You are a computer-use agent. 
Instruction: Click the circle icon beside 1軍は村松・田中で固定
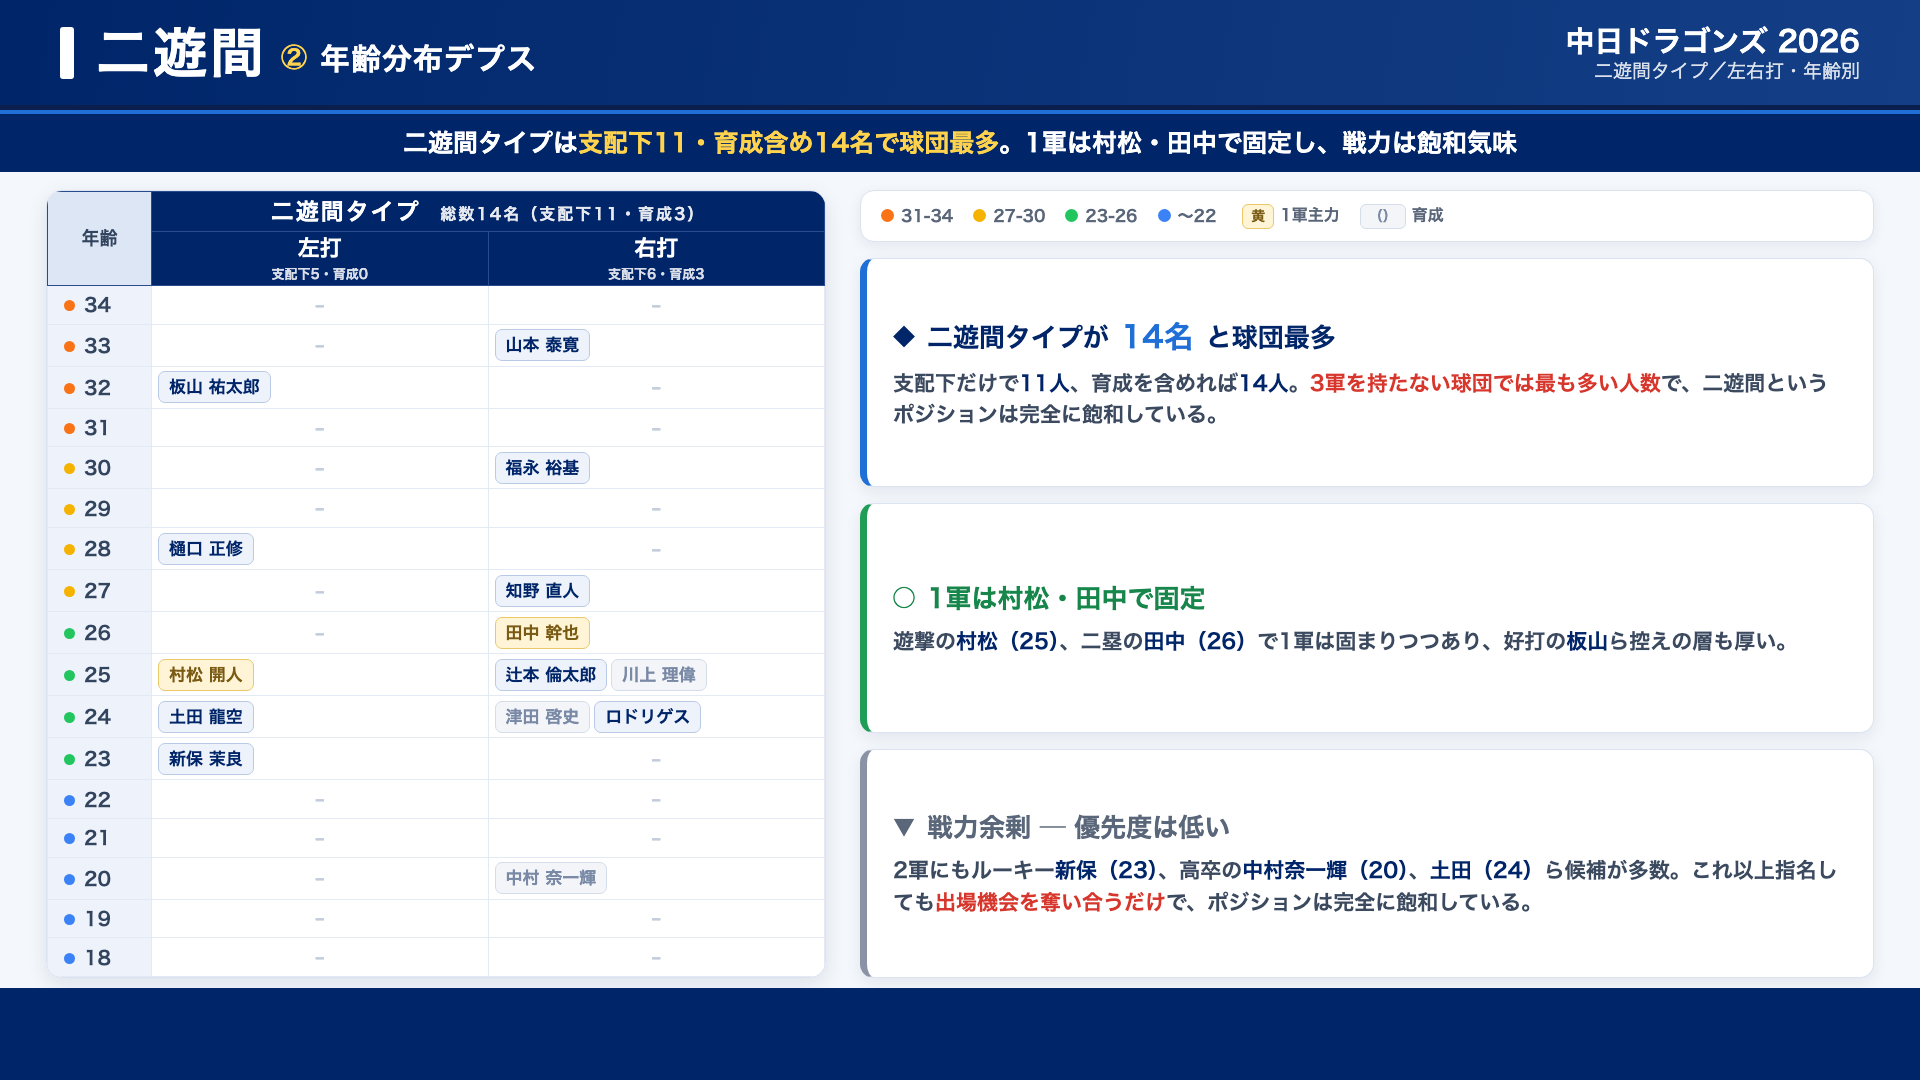coord(904,598)
